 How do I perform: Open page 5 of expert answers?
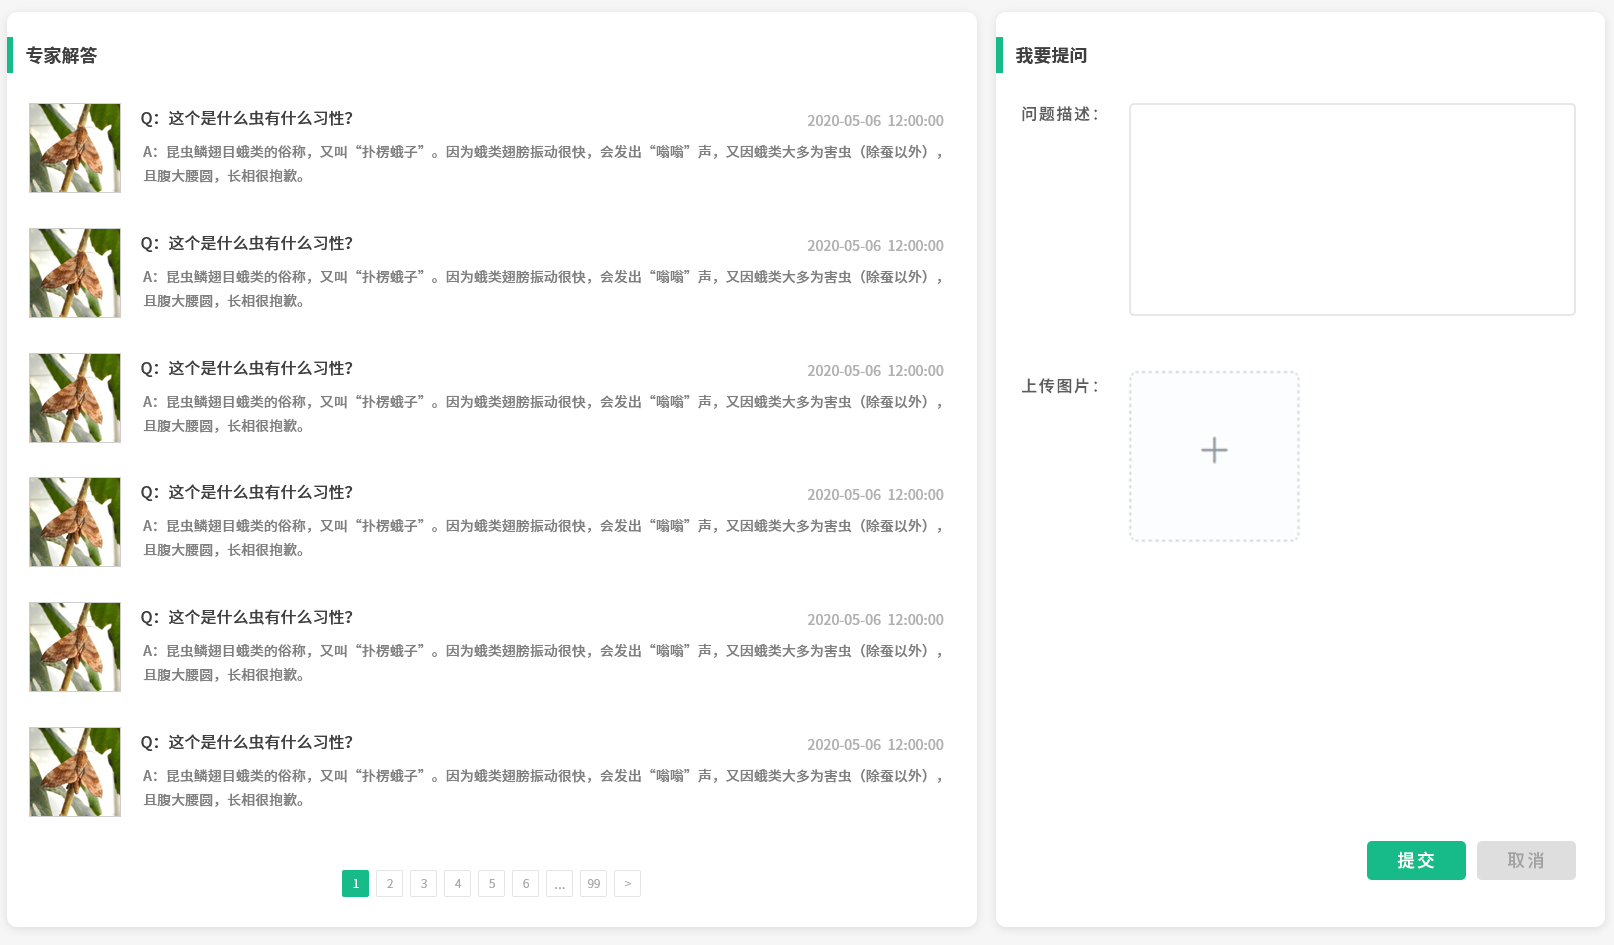(x=492, y=884)
